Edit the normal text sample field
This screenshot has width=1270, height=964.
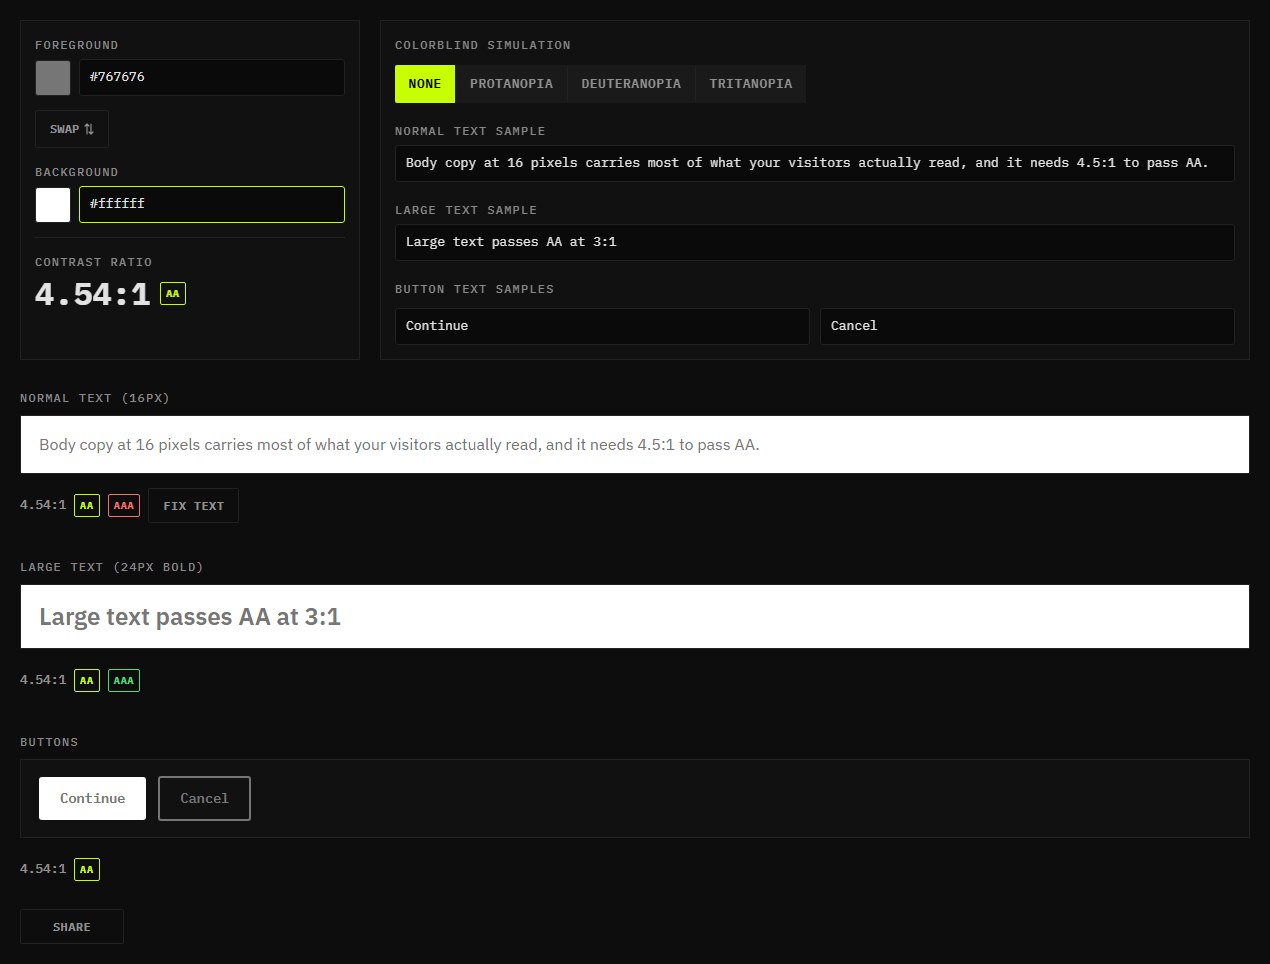(x=815, y=163)
